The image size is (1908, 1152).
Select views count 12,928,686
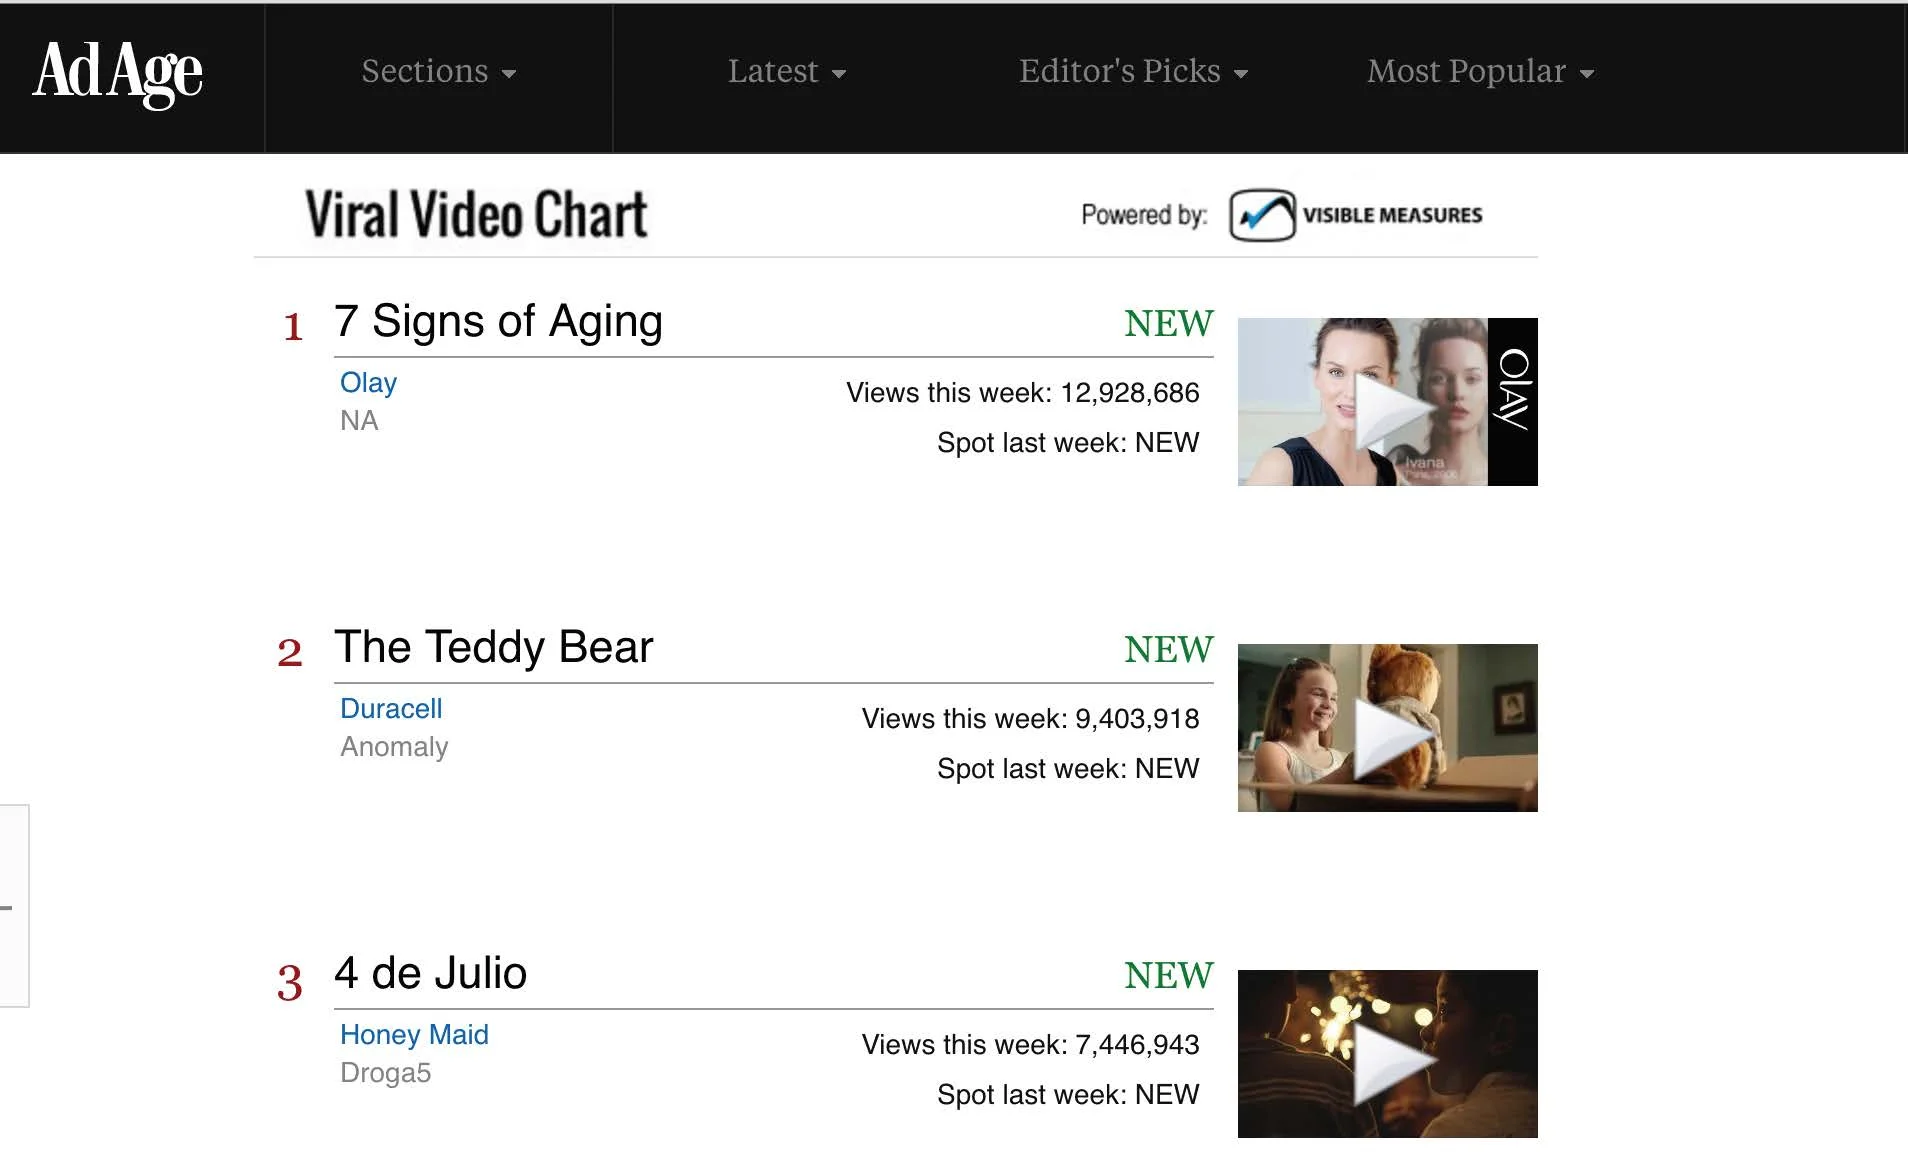click(1130, 393)
